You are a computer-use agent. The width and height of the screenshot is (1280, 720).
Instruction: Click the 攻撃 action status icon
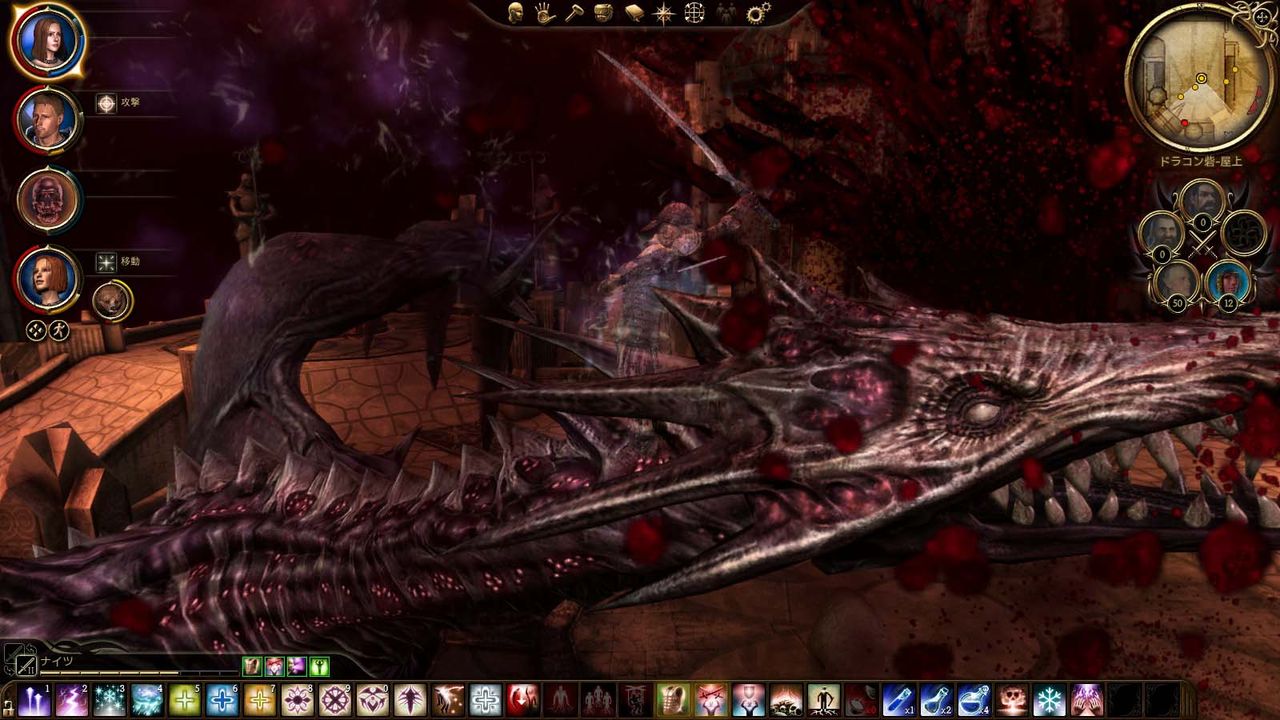coord(106,102)
